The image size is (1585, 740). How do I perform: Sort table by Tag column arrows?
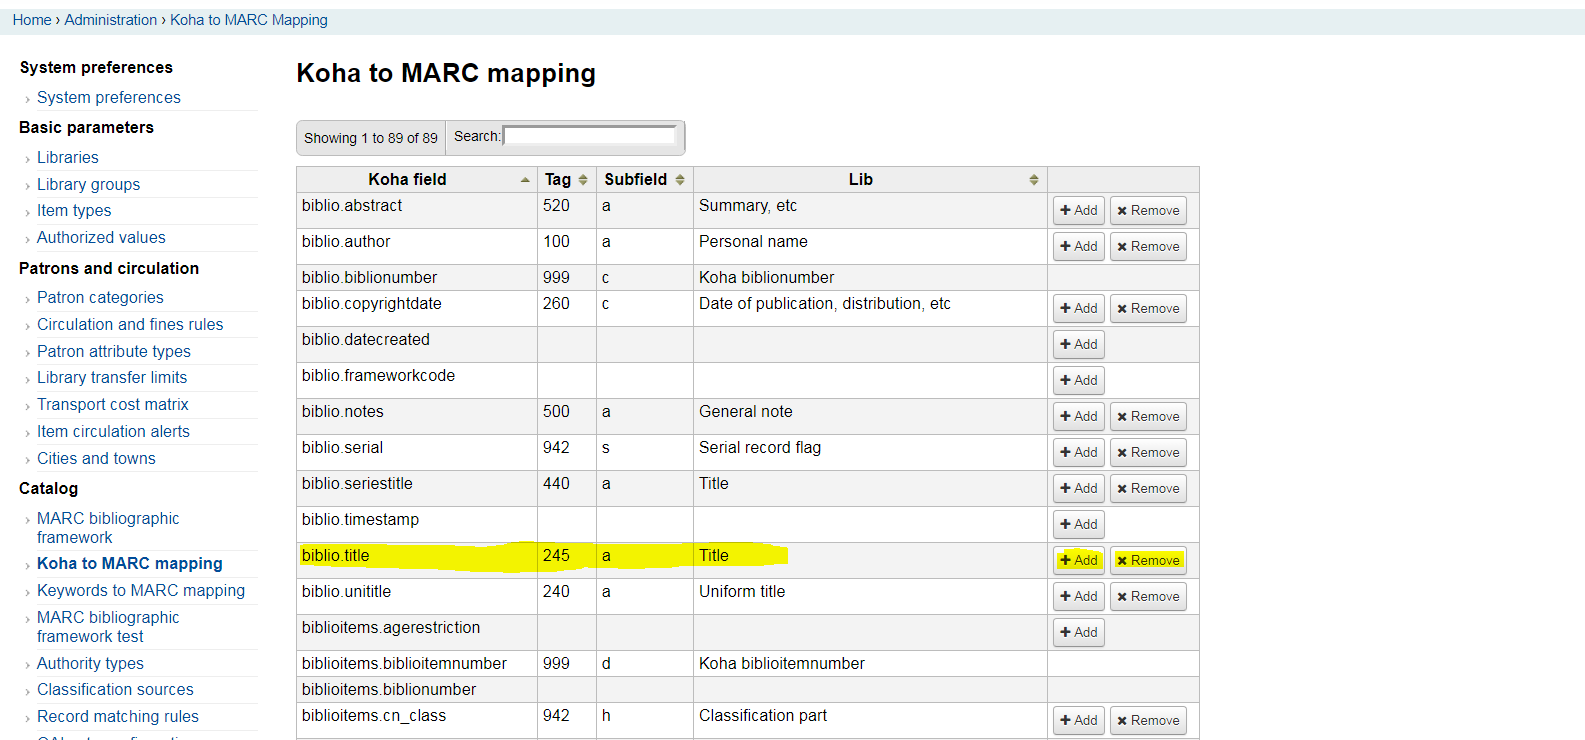pos(583,180)
